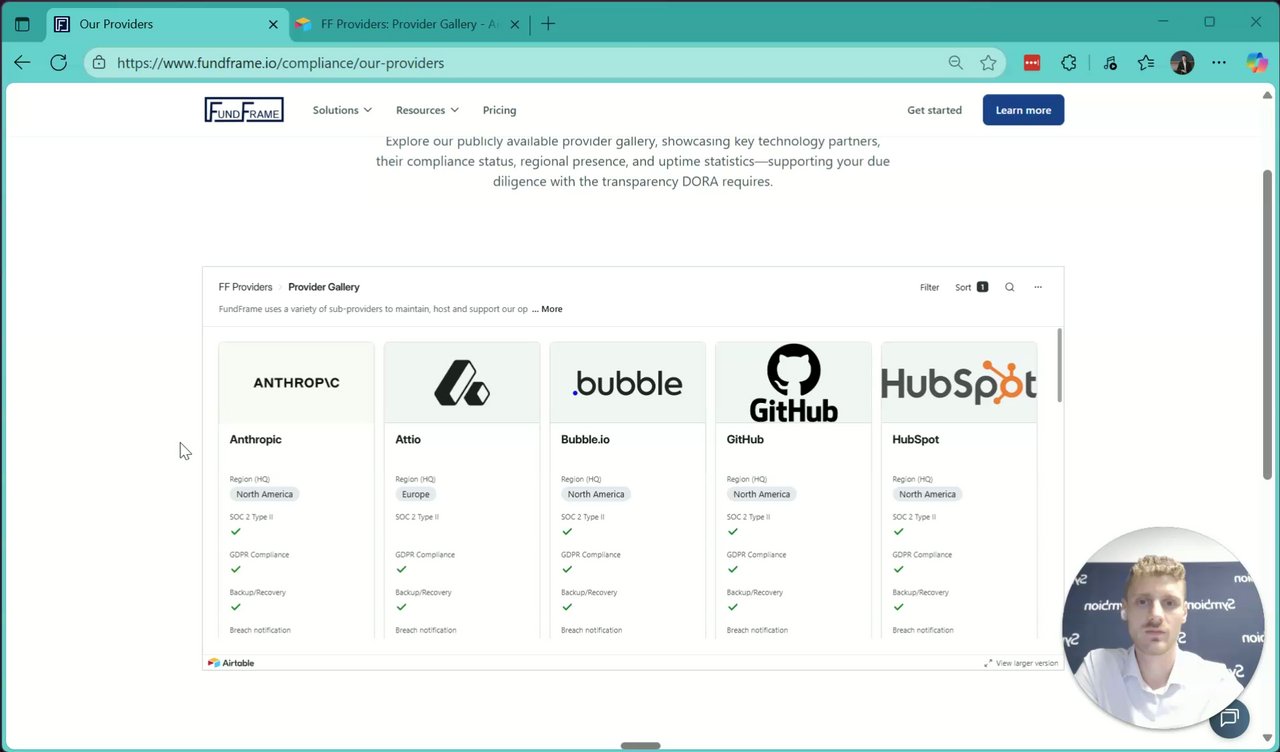Click the Get started link
The width and height of the screenshot is (1280, 752).
[x=934, y=110]
